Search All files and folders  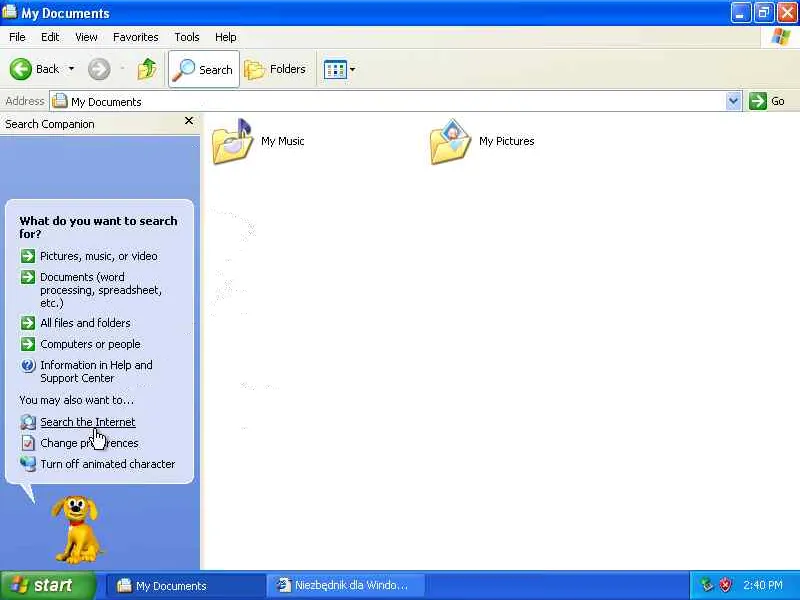click(x=85, y=323)
